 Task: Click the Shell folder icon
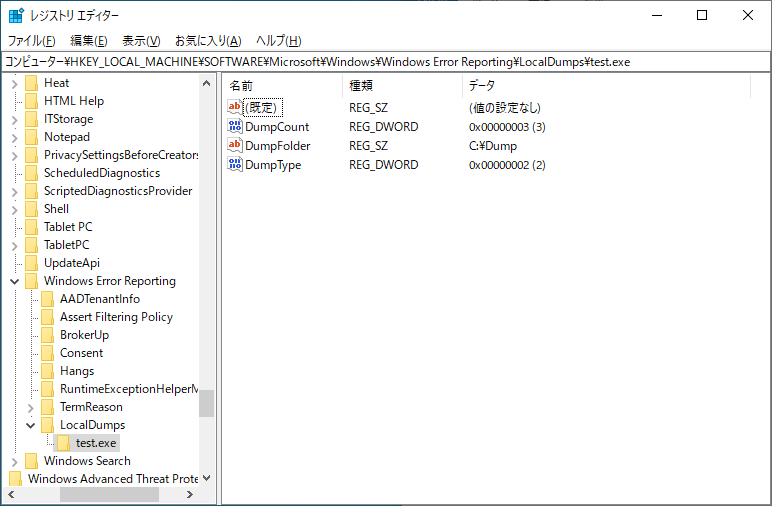(x=32, y=209)
